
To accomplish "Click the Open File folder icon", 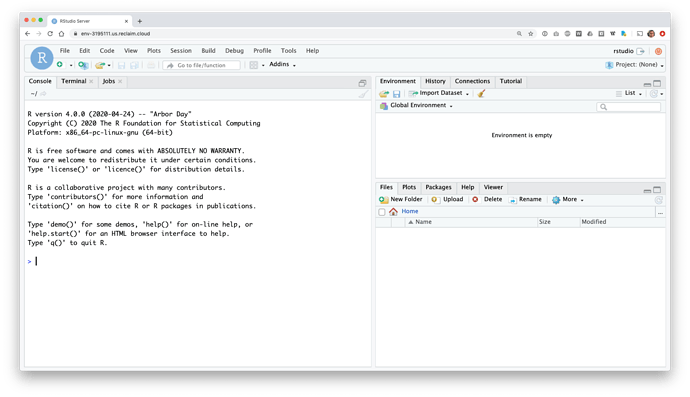I will [100, 65].
